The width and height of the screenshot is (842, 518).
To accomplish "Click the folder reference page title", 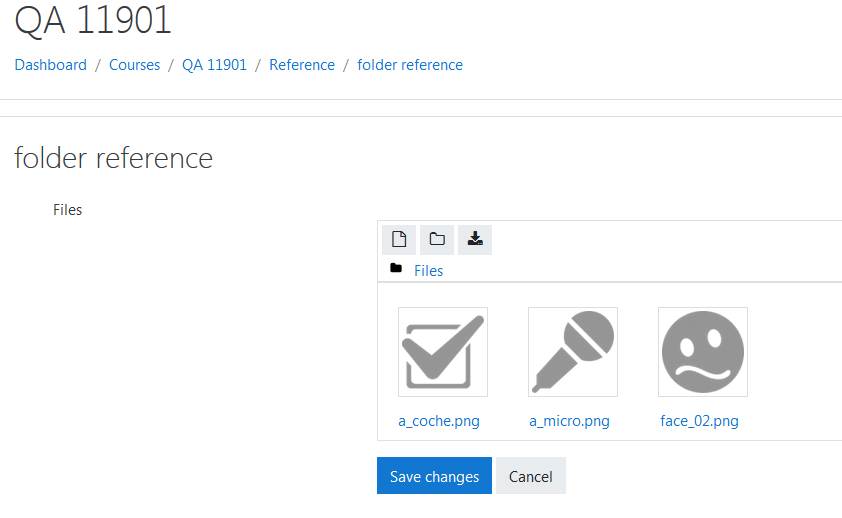I will click(113, 158).
